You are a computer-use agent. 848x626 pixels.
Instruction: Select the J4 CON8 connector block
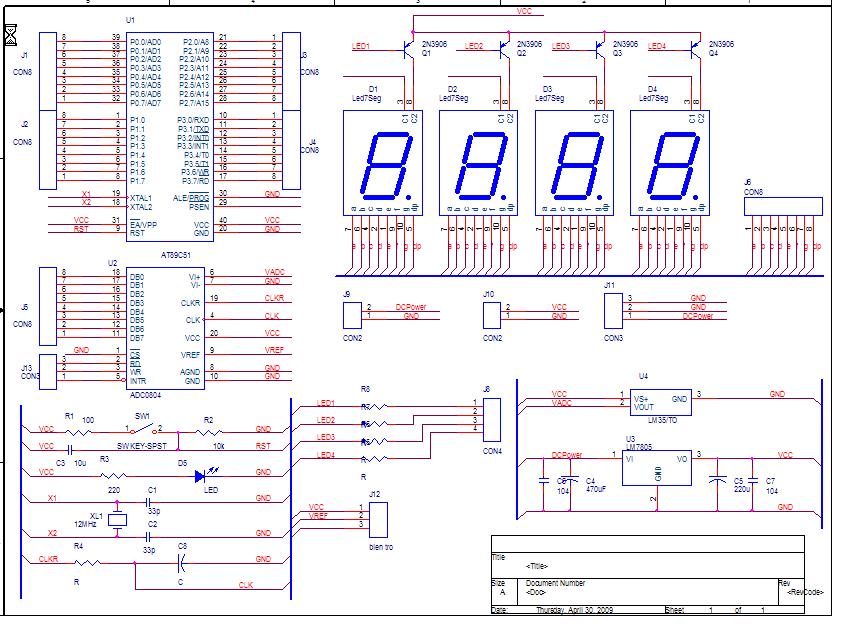click(x=292, y=150)
